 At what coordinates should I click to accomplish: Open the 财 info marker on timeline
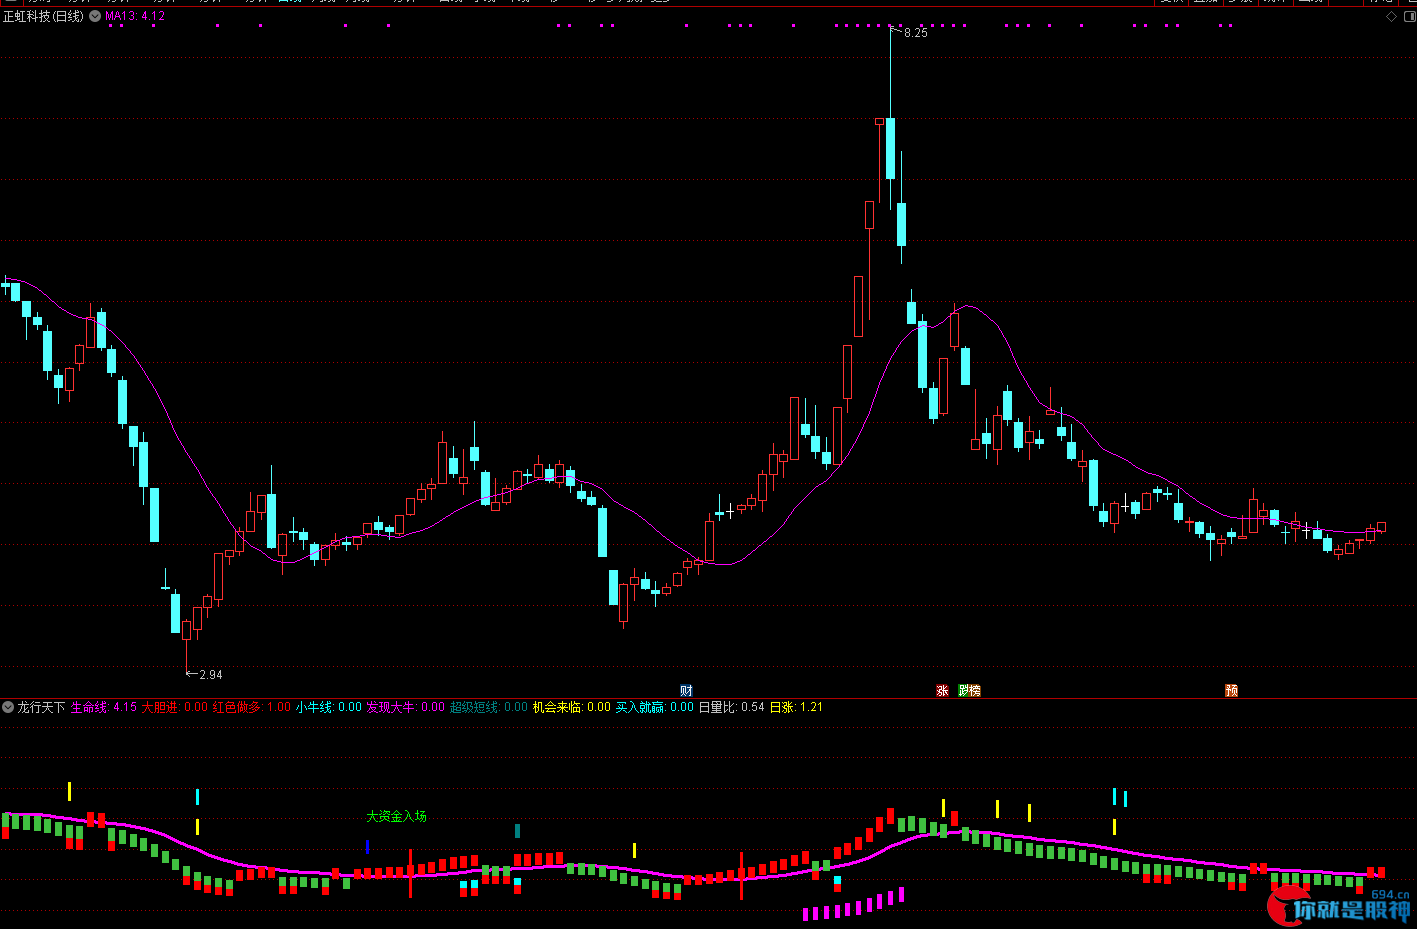point(686,691)
